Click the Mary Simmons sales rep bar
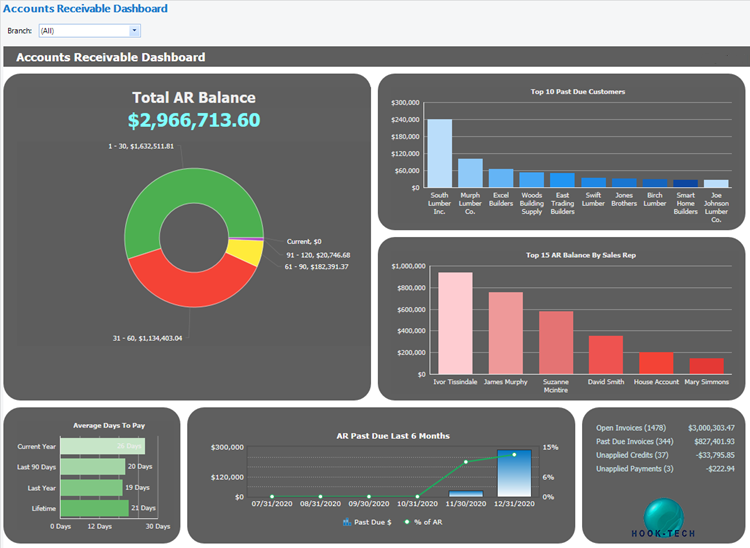The height and width of the screenshot is (548, 750). pyautogui.click(x=706, y=366)
